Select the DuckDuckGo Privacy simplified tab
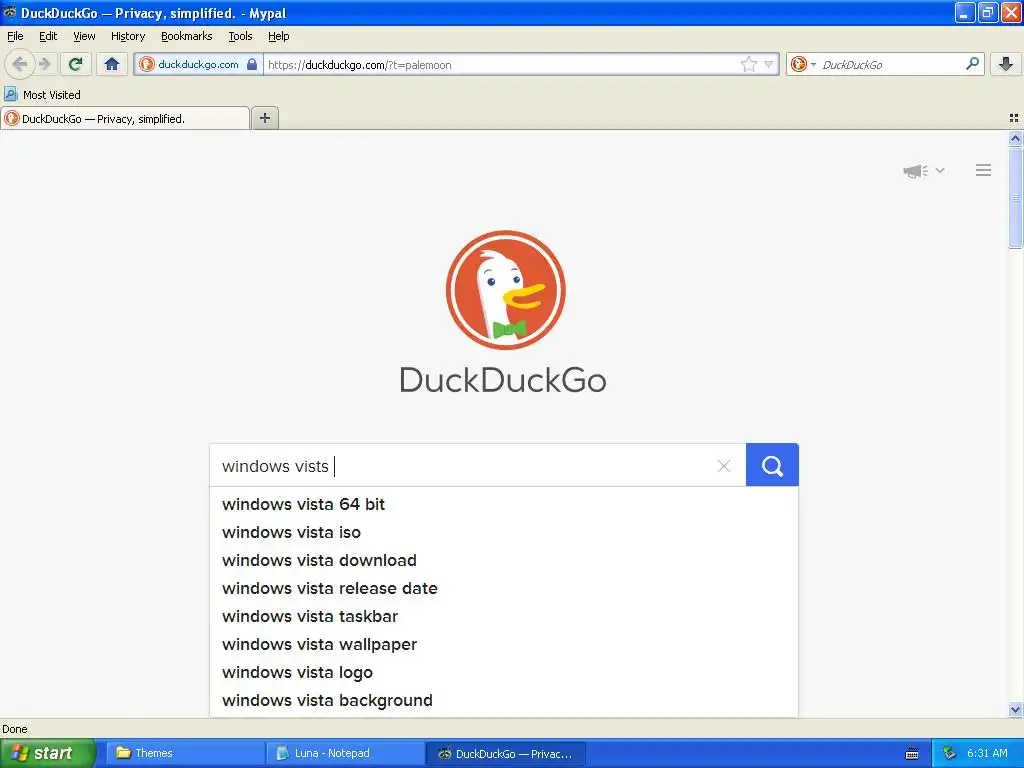1024x768 pixels. [125, 118]
